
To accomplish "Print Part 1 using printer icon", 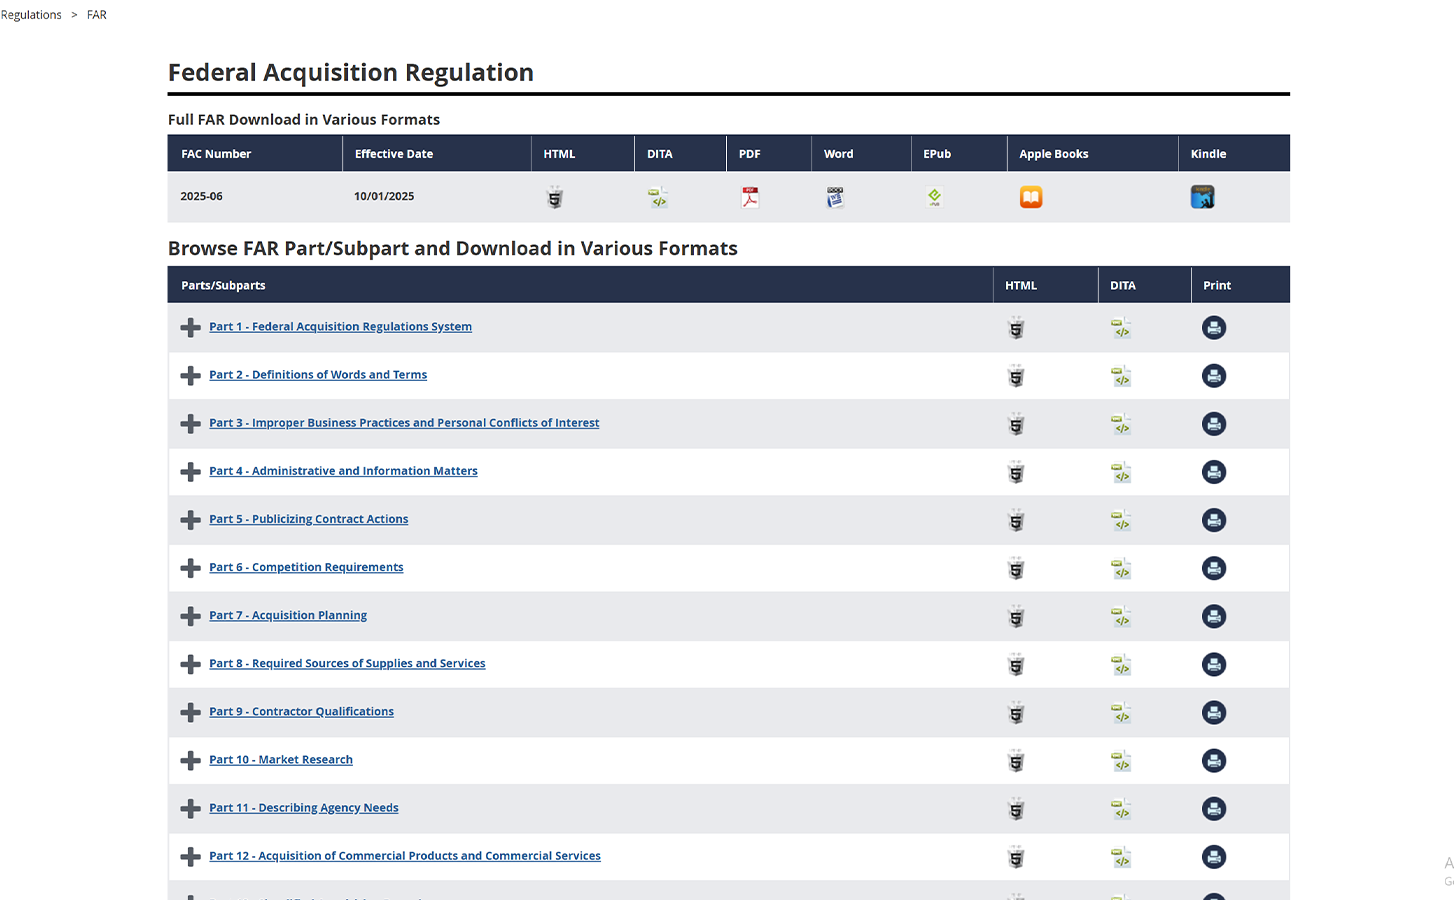I will click(1214, 328).
